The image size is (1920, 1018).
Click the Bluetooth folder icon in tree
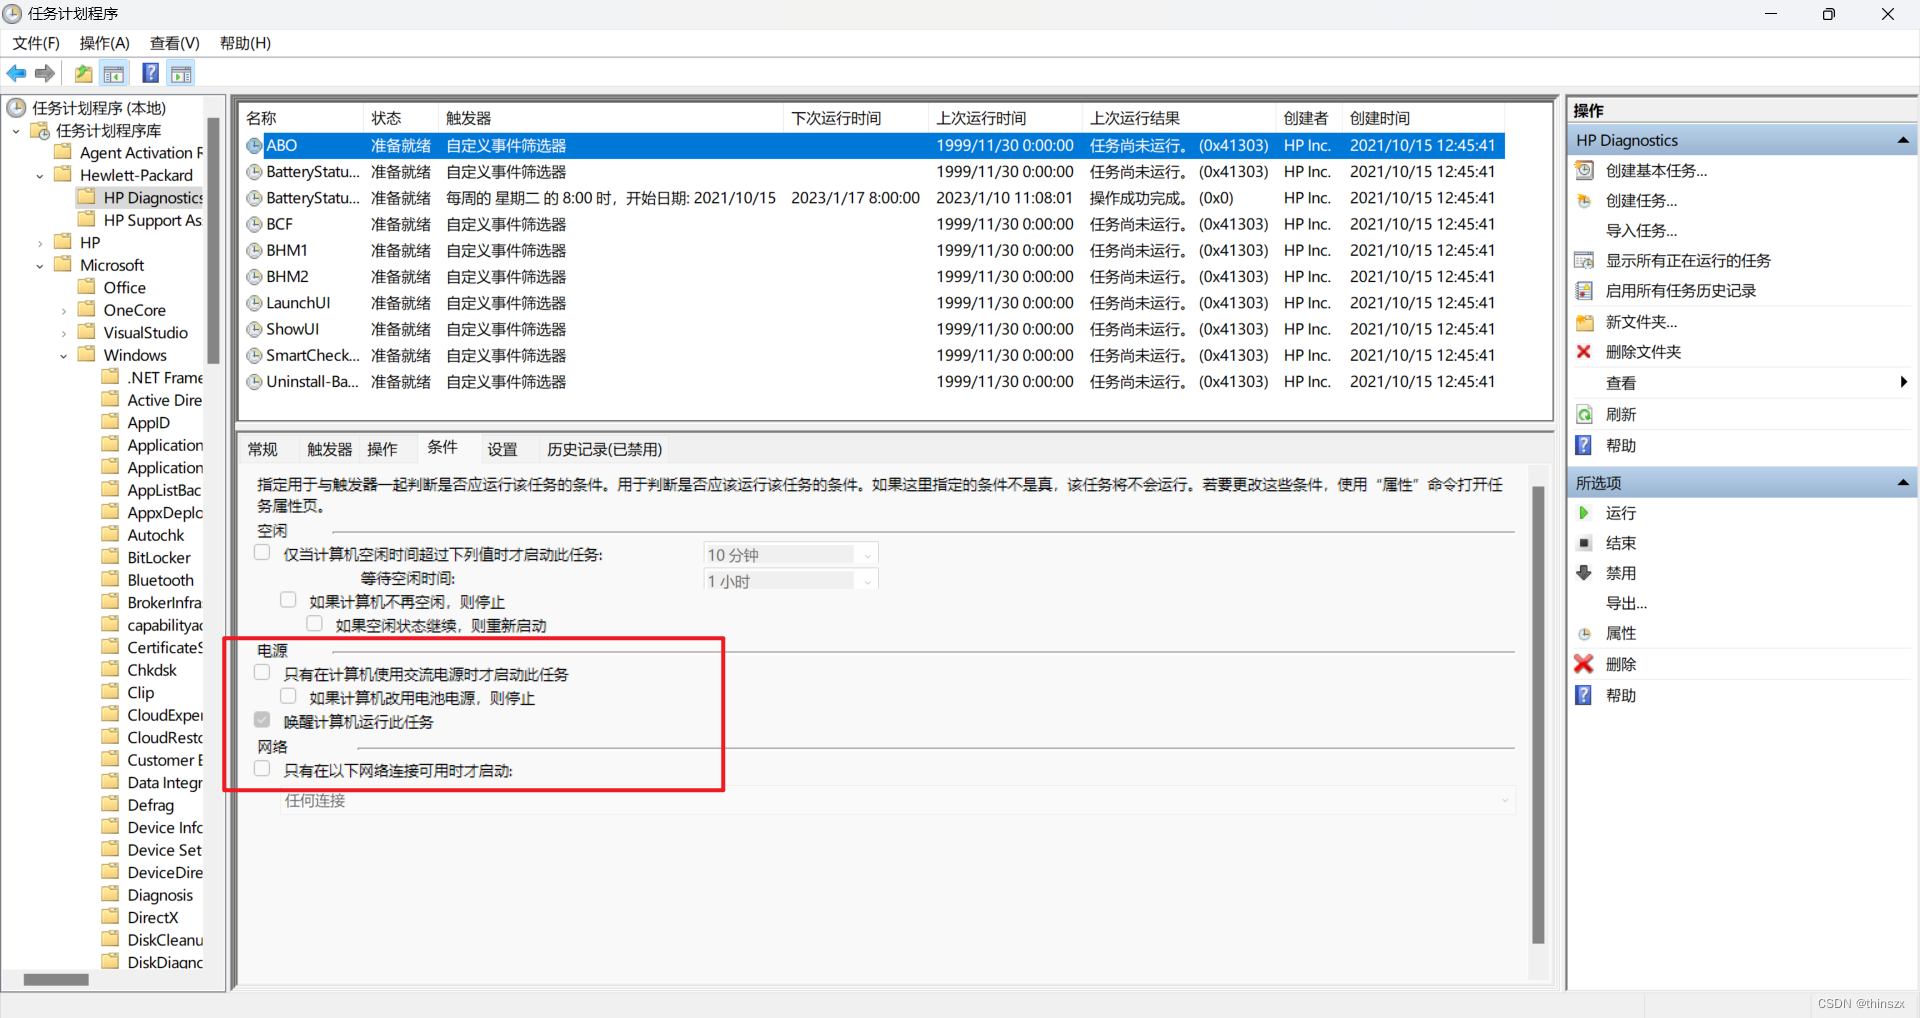[x=111, y=579]
